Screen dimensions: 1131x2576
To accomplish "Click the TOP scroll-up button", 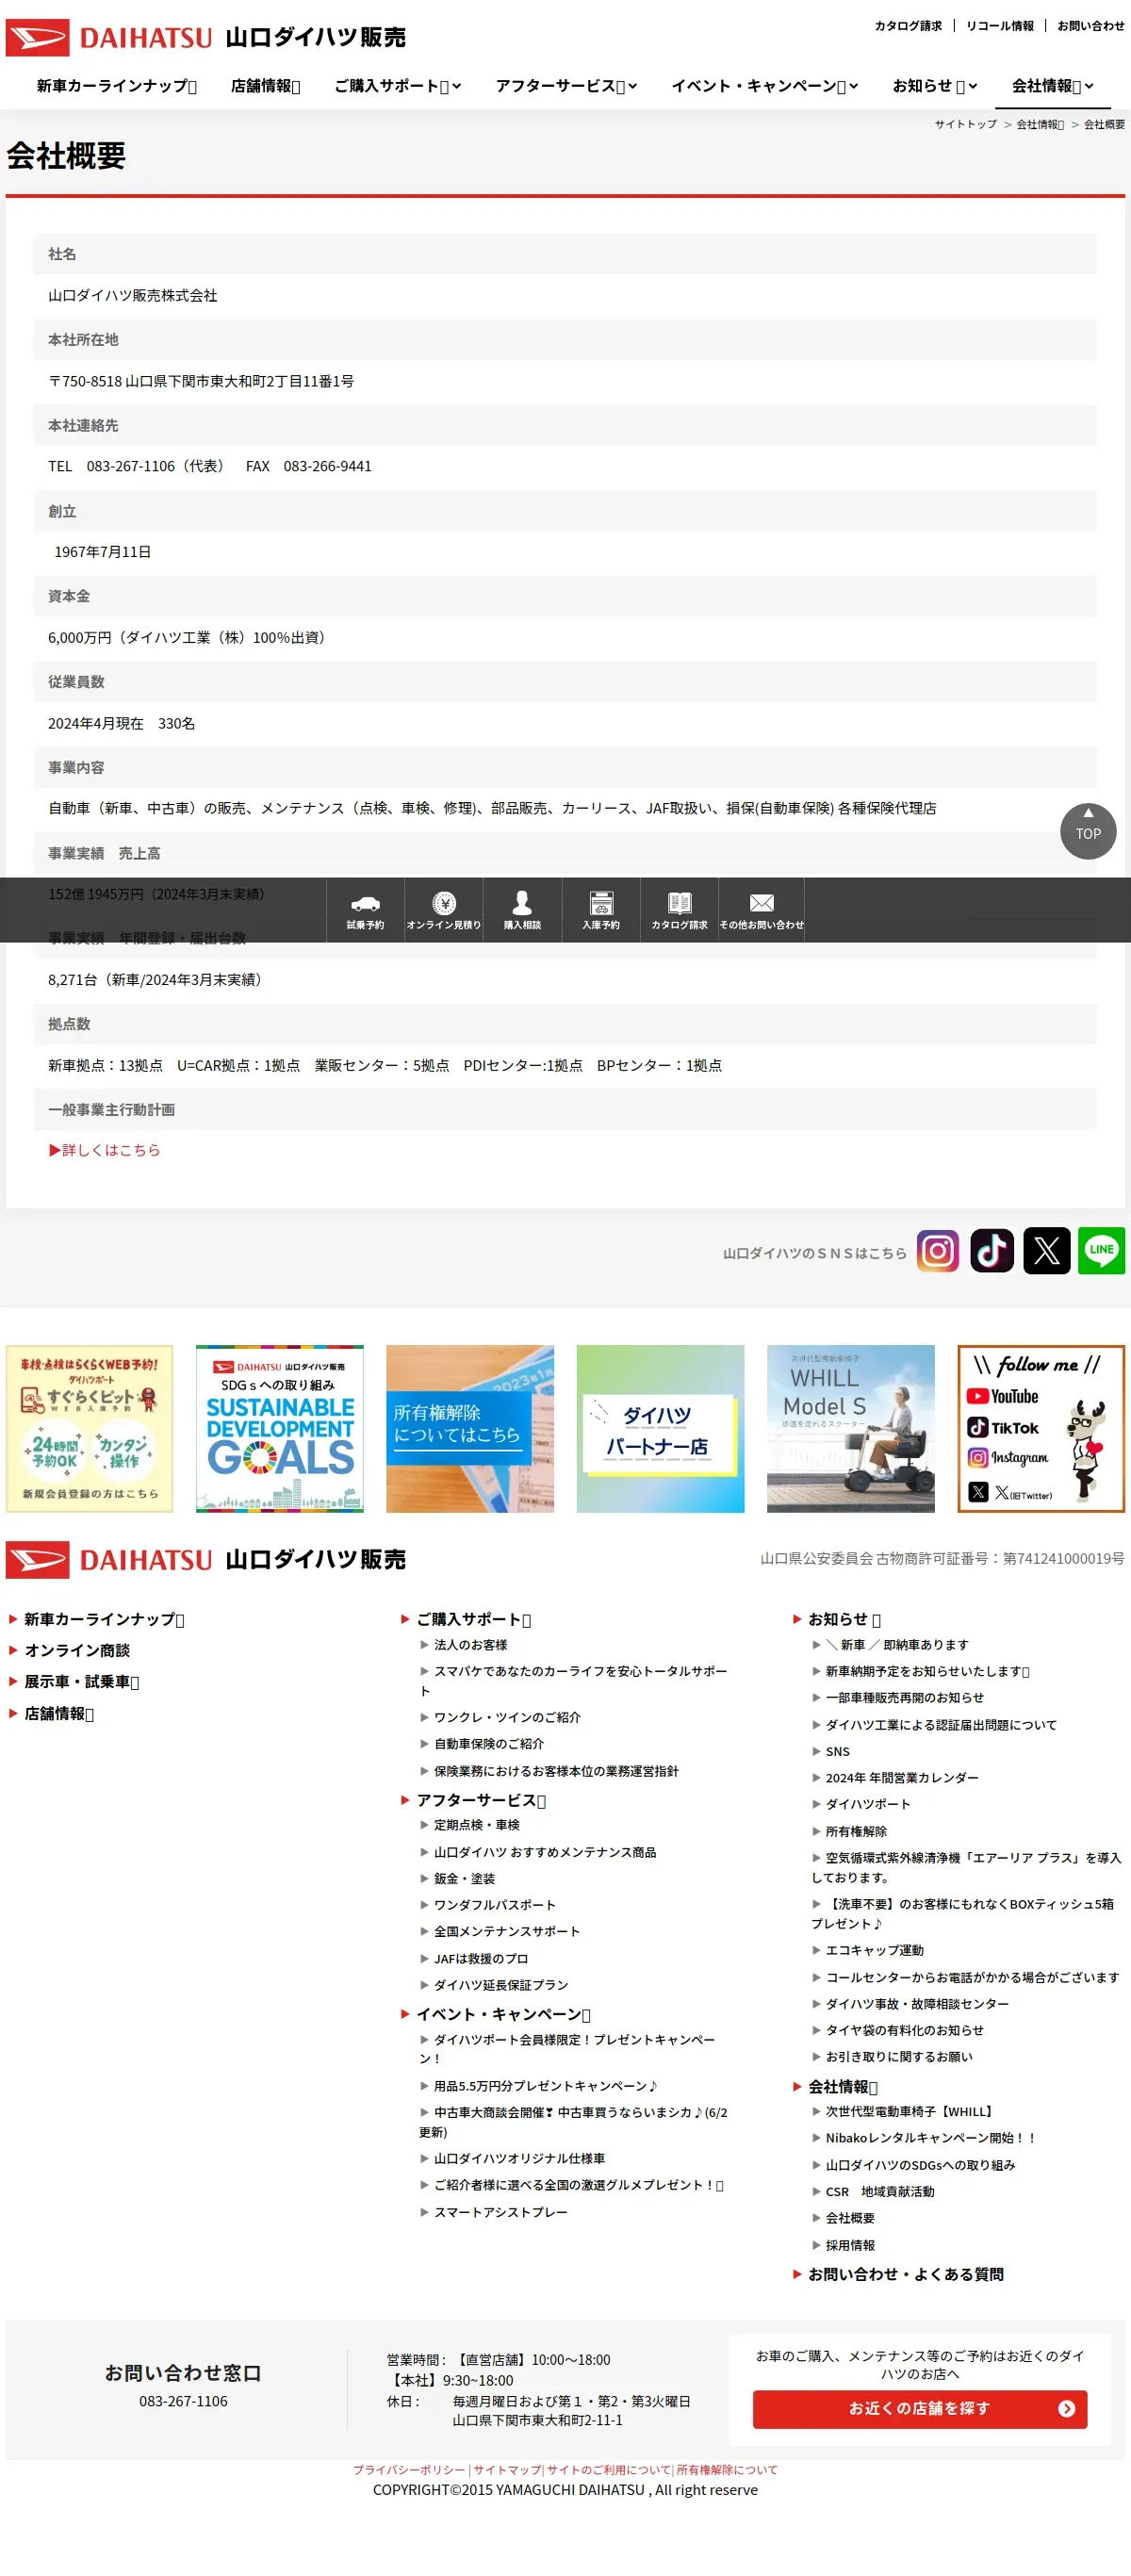I will (1088, 831).
